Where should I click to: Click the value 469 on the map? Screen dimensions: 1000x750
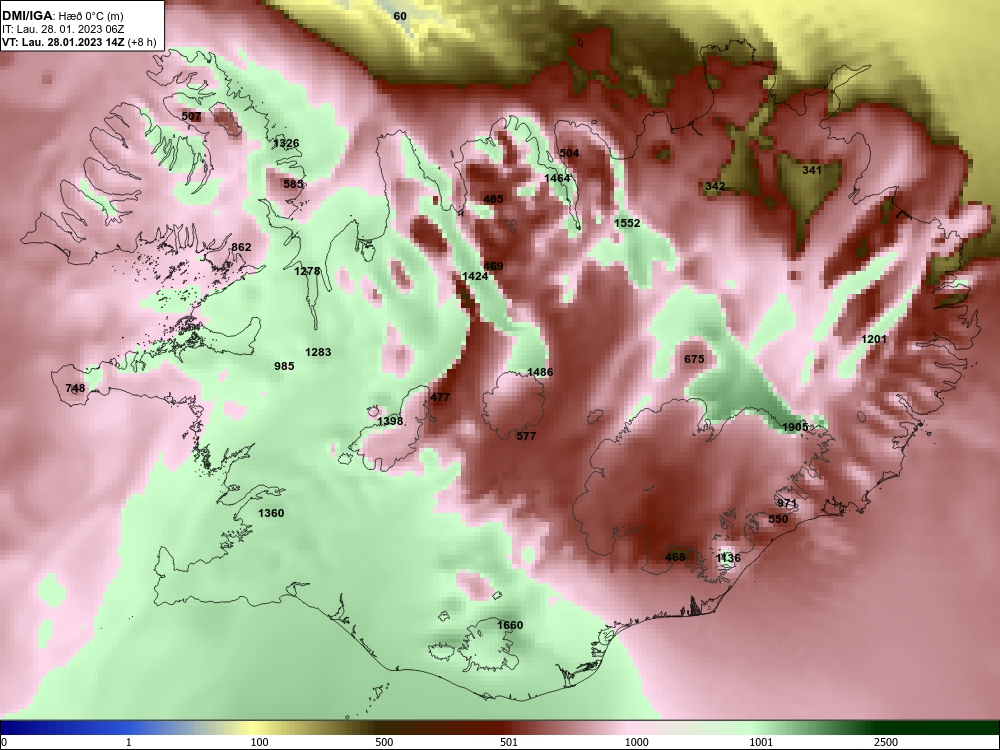click(494, 267)
